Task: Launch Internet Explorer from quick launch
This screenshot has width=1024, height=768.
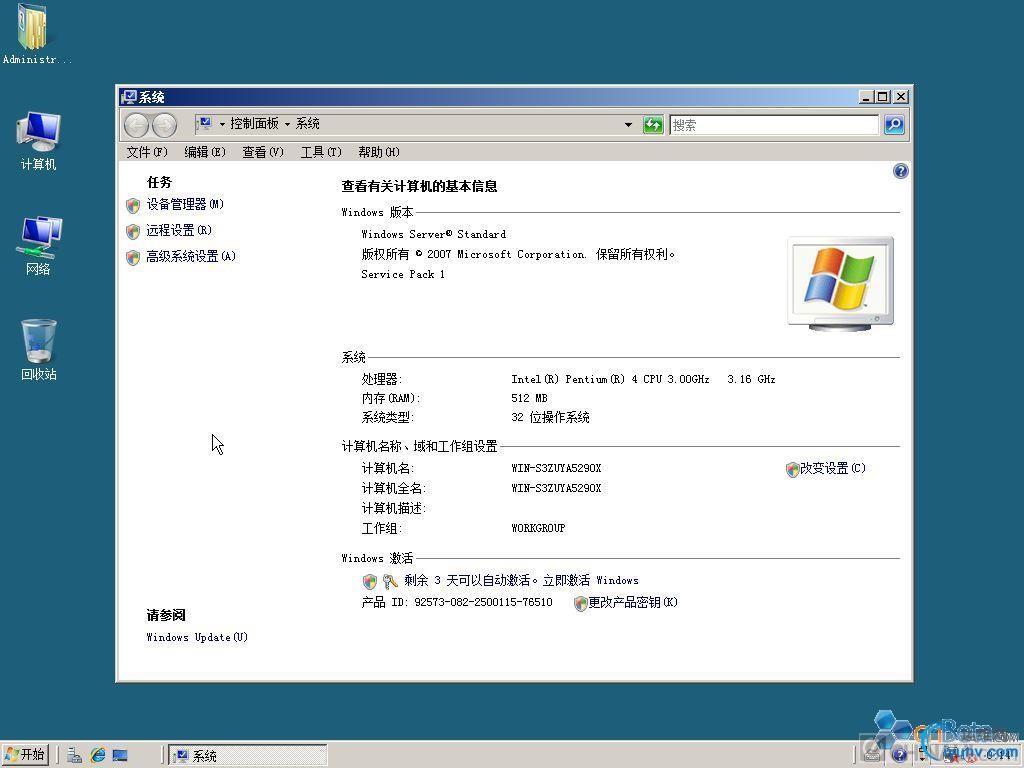Action: tap(98, 756)
